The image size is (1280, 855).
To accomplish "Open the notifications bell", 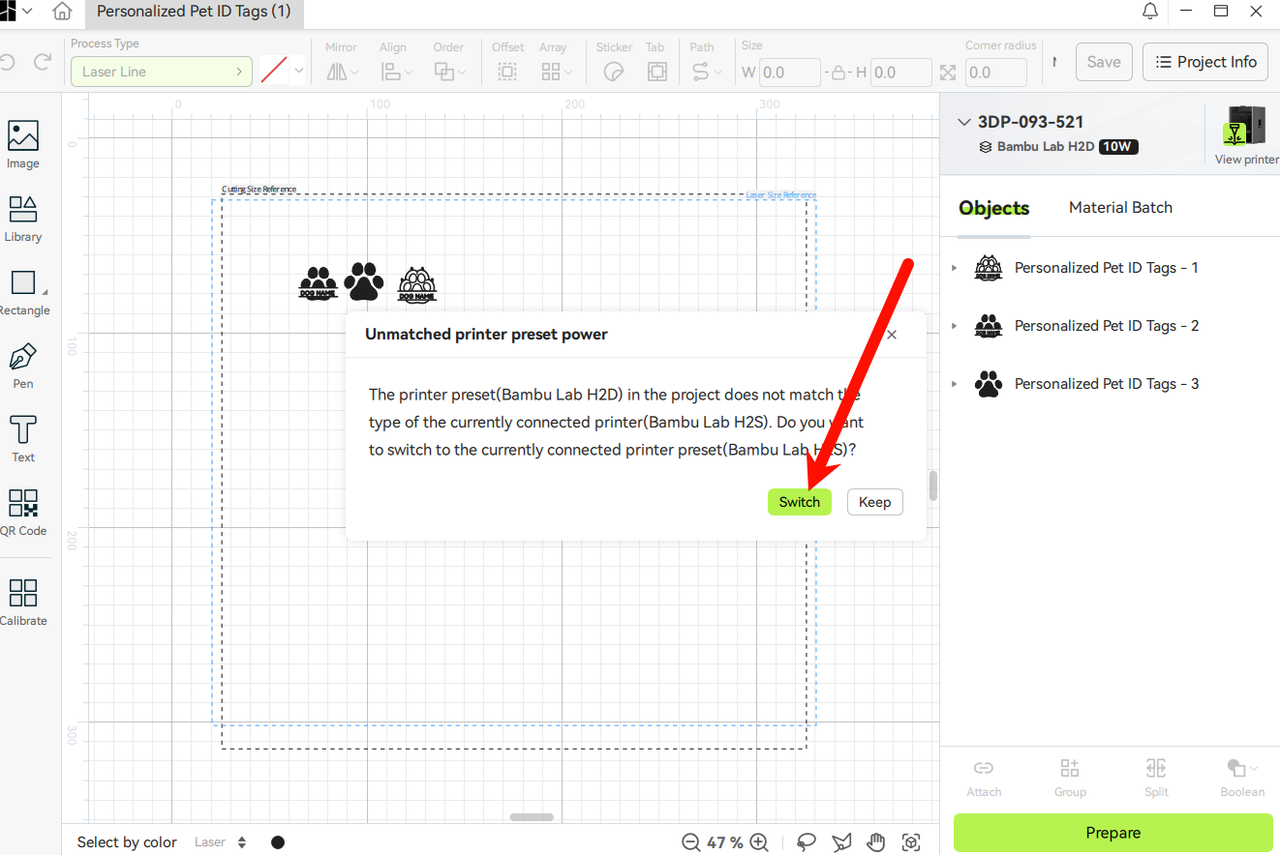I will (1151, 12).
